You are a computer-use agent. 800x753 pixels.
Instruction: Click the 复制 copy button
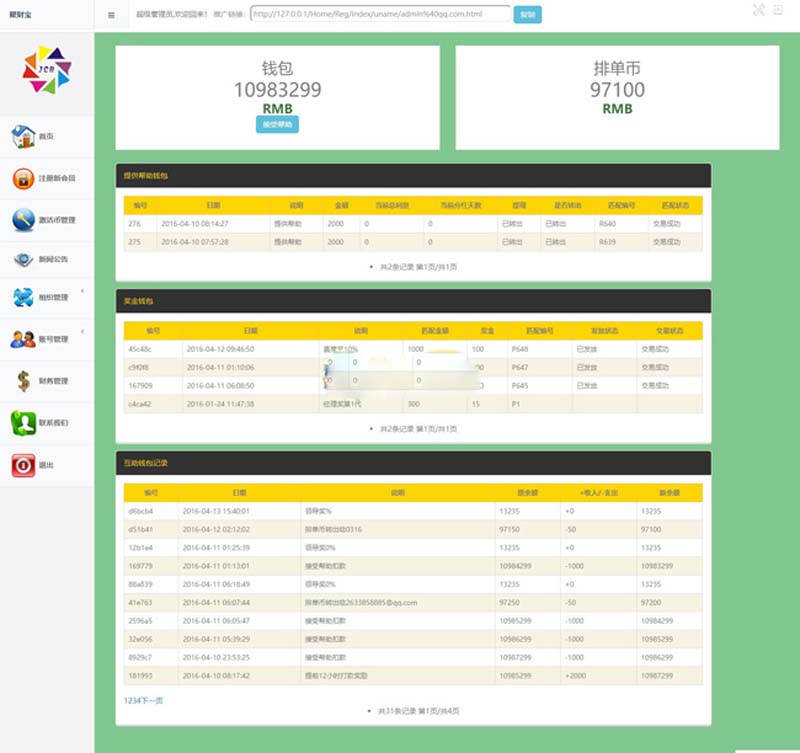click(x=527, y=14)
